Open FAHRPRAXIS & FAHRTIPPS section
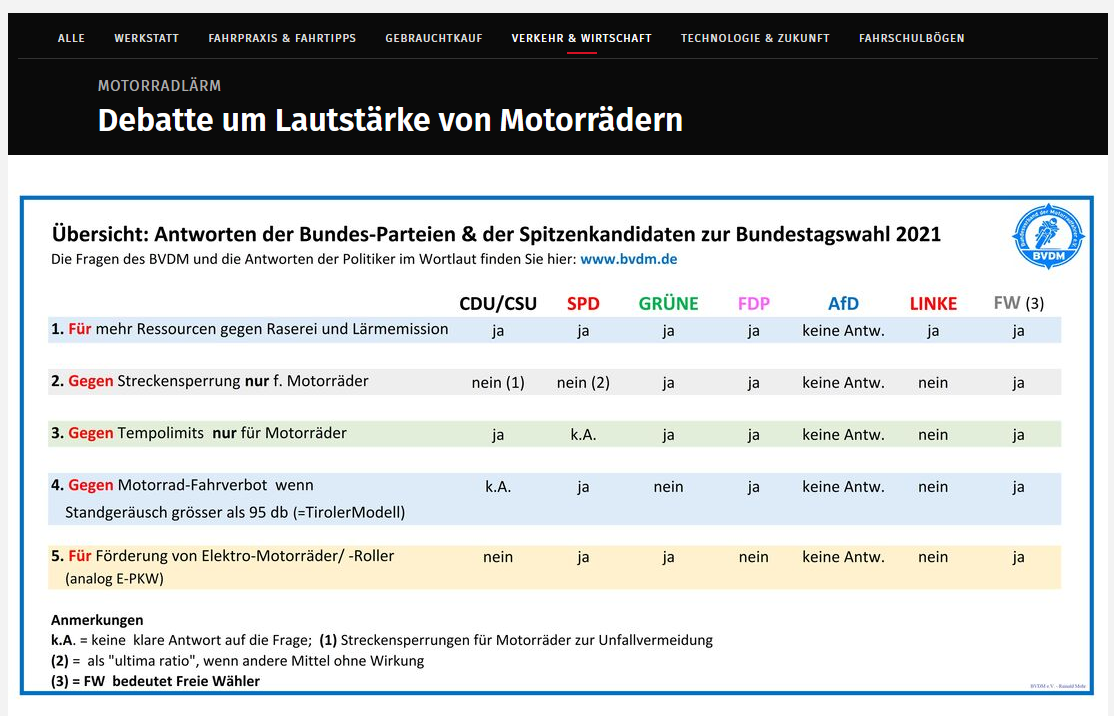1114x716 pixels. tap(282, 38)
